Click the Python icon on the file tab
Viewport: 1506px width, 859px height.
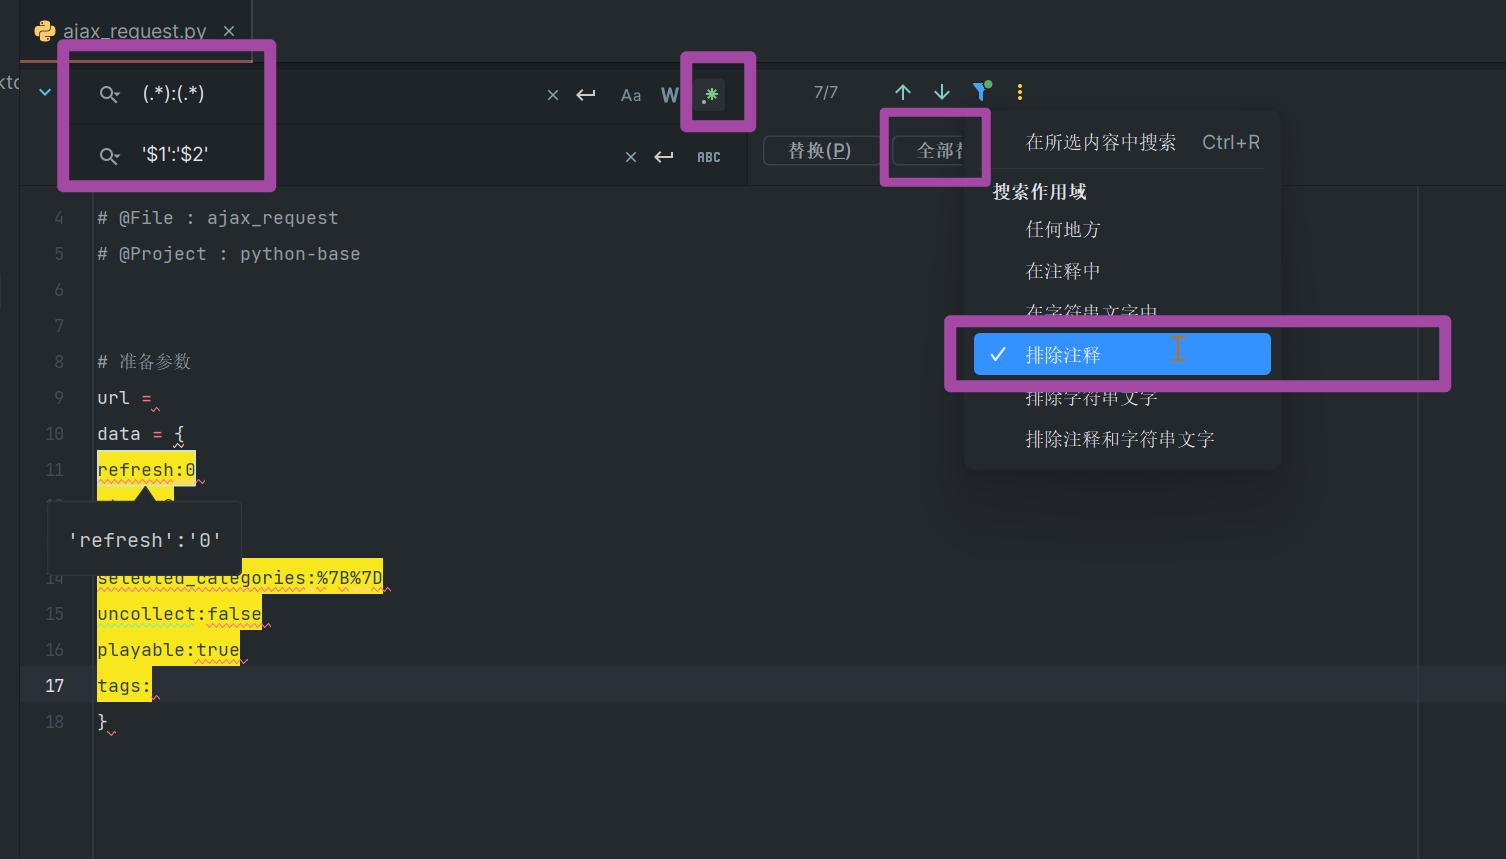43,31
